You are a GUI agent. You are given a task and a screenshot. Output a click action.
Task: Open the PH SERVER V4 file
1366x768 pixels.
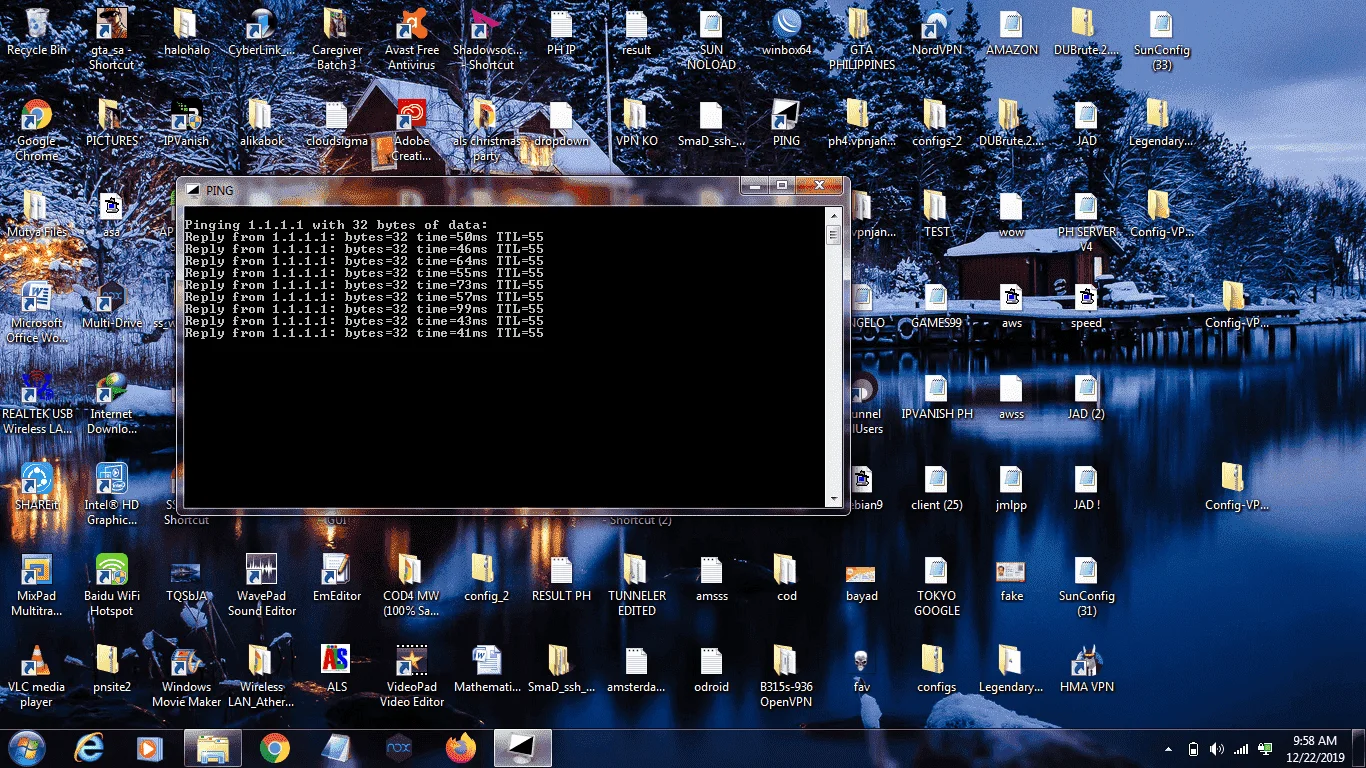click(x=1087, y=222)
